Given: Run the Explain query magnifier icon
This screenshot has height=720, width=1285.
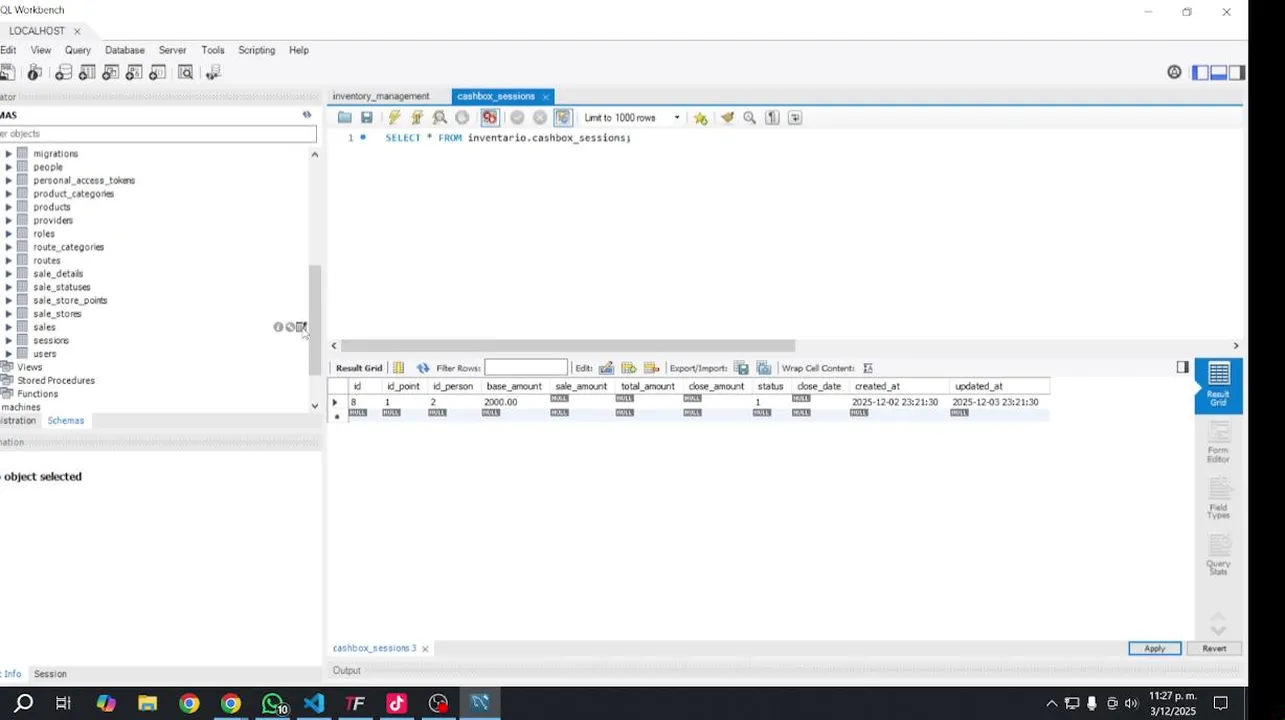Looking at the screenshot, I should click(440, 118).
